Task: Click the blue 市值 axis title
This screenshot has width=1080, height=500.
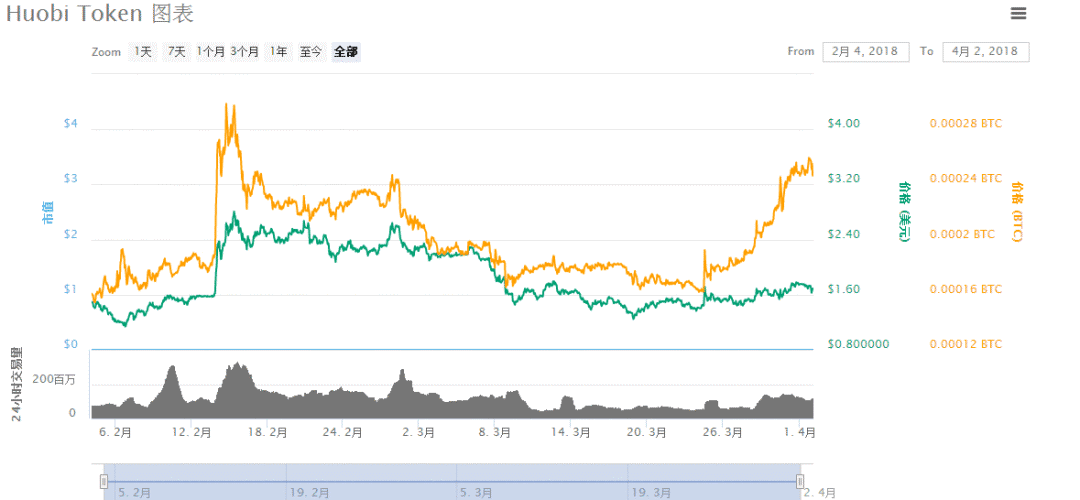Action: (48, 212)
